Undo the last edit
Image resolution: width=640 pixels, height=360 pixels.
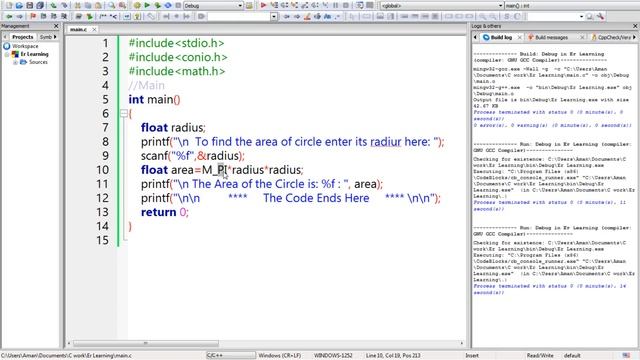pos(53,6)
